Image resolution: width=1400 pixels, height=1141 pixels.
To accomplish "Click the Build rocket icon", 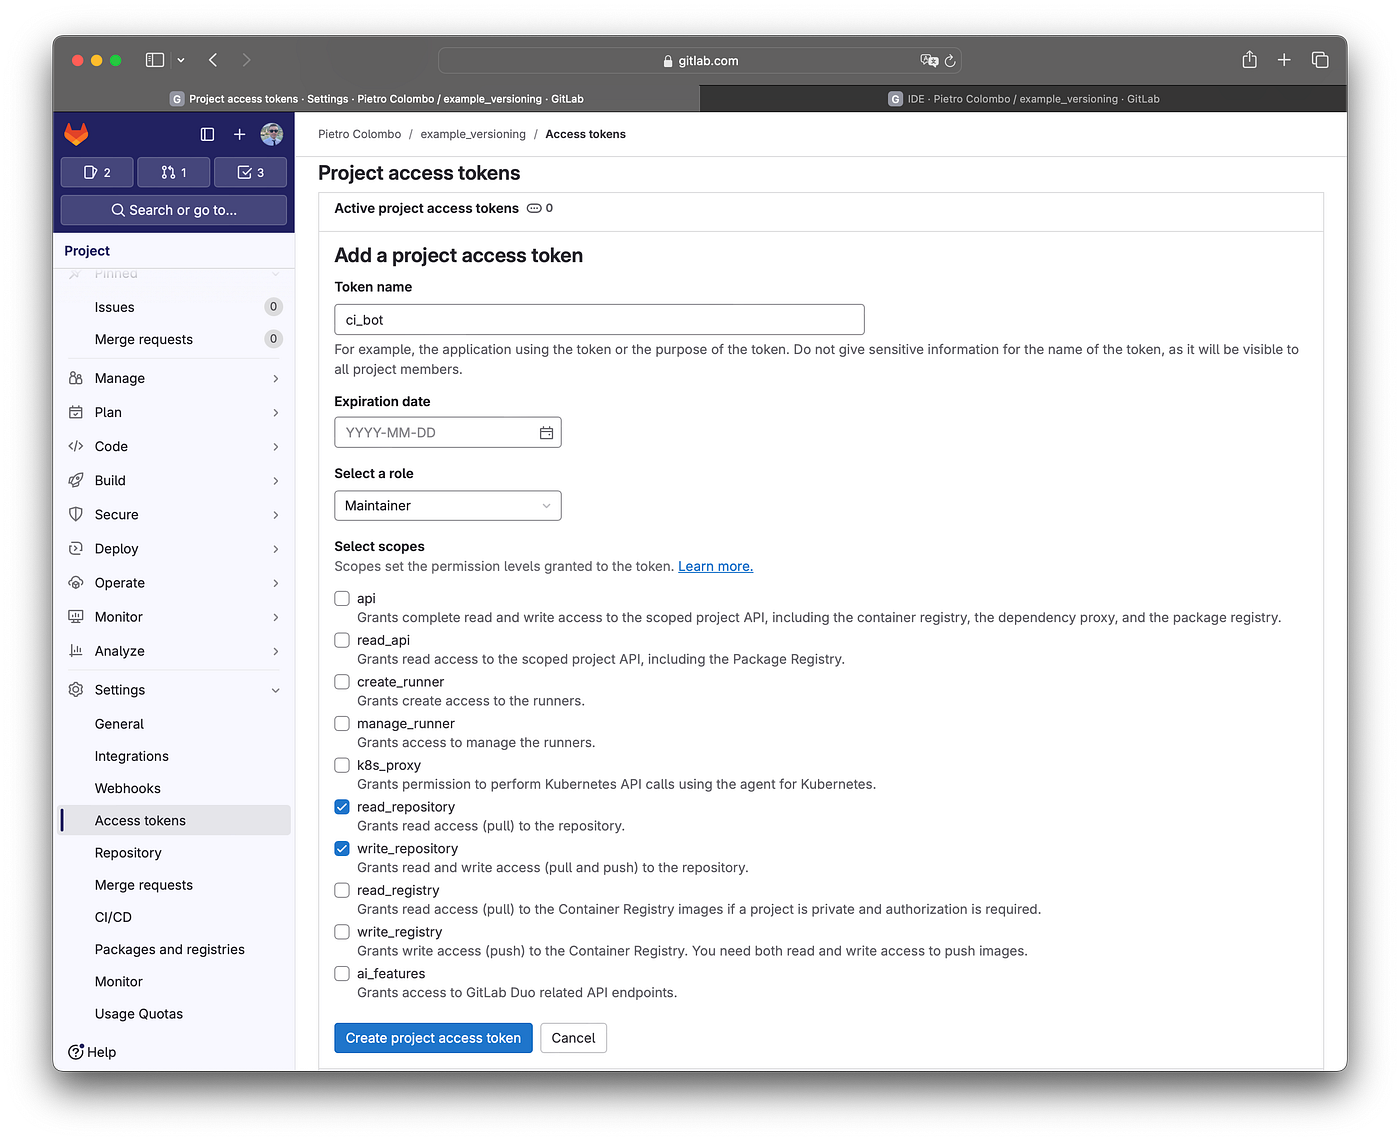I will (x=76, y=480).
